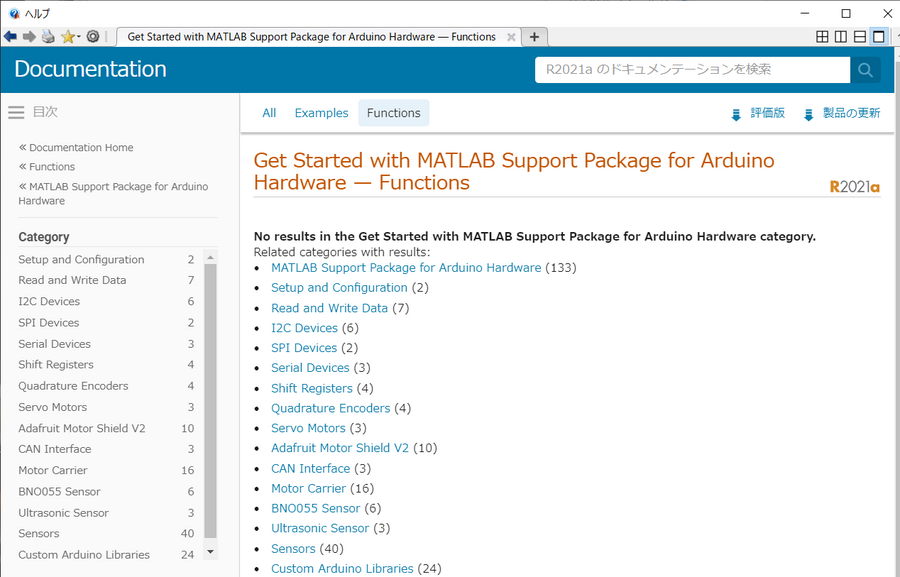Select the single pane layout toggle
900x577 pixels.
pos(877,35)
